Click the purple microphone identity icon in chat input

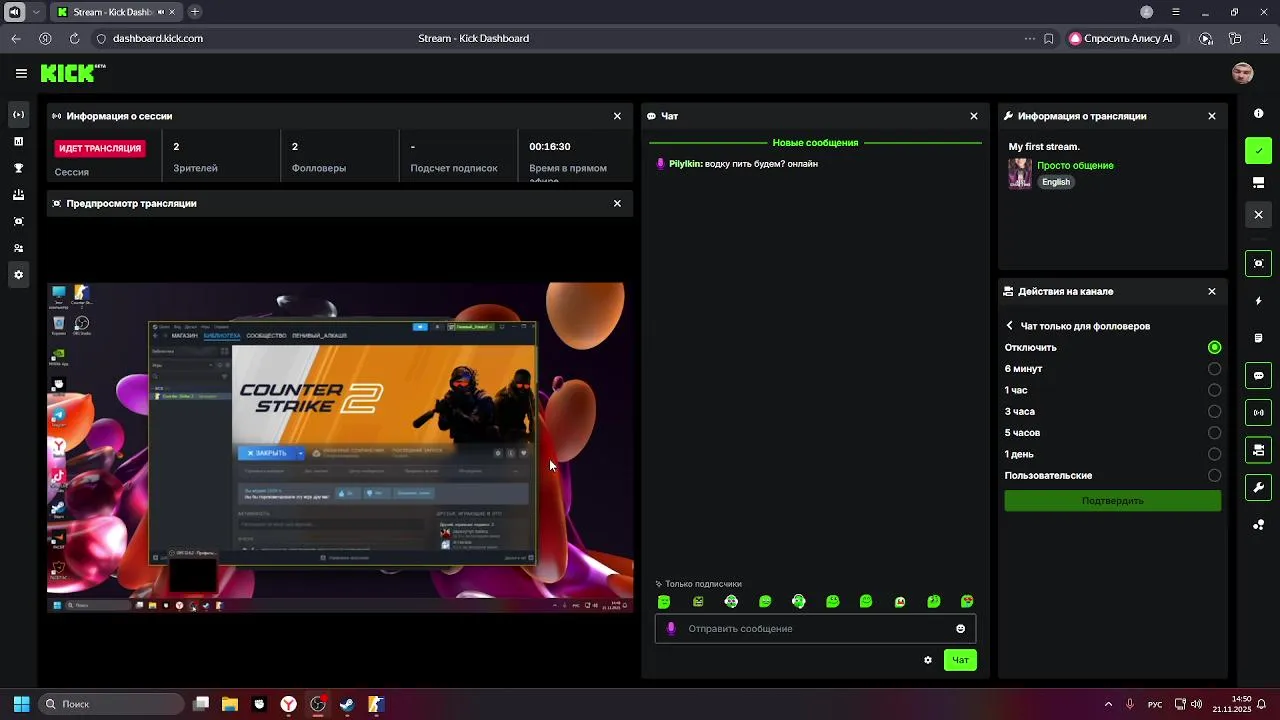pos(671,629)
